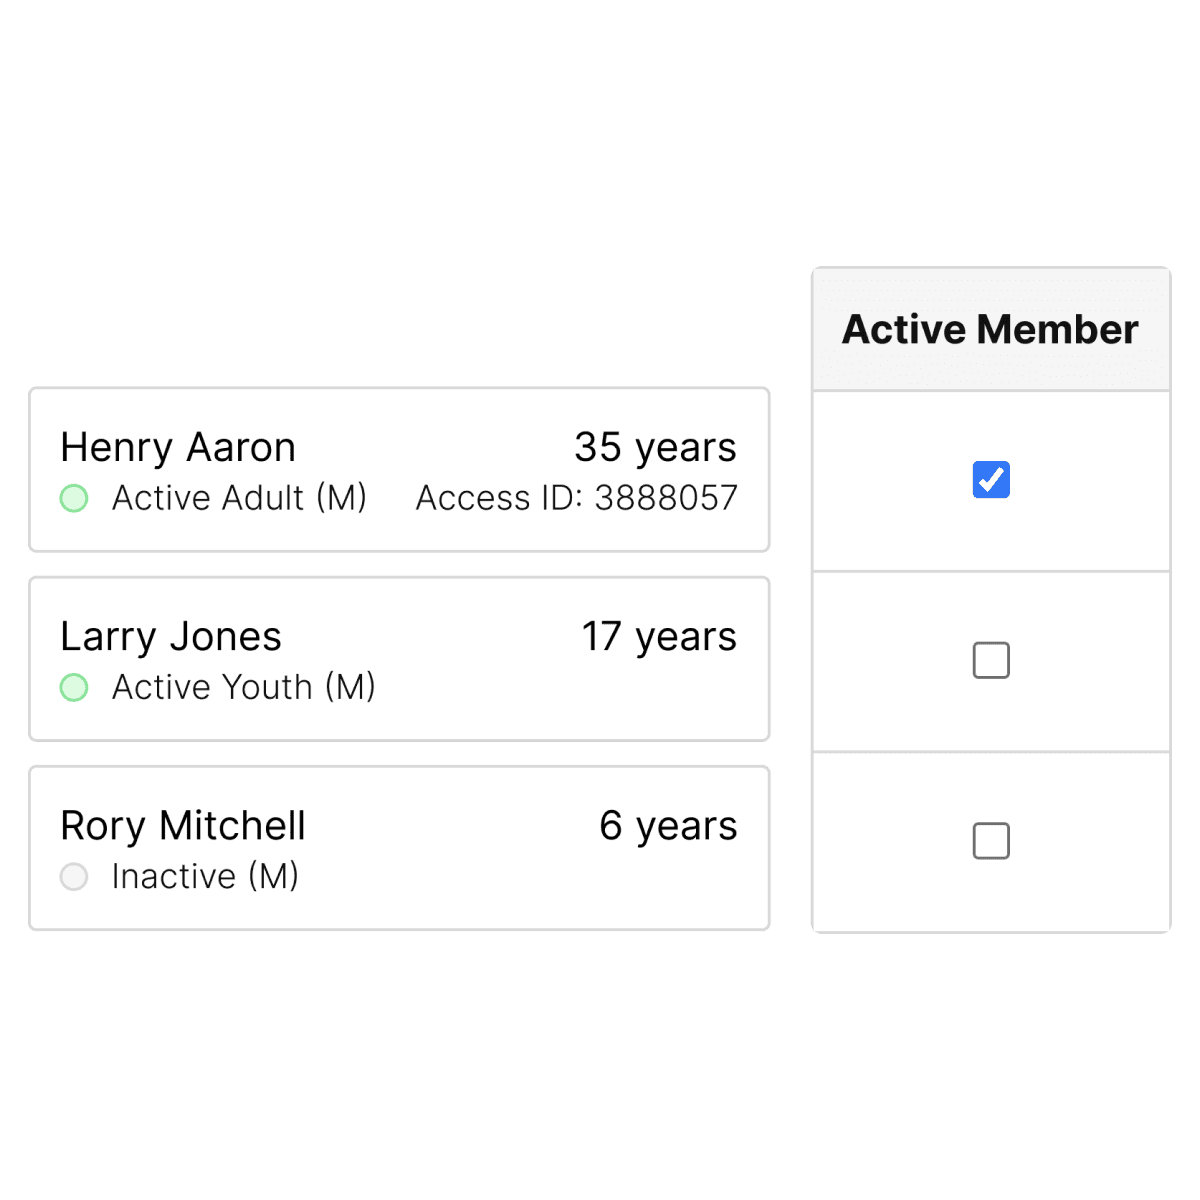Select the Henry Aaron member card

[399, 470]
